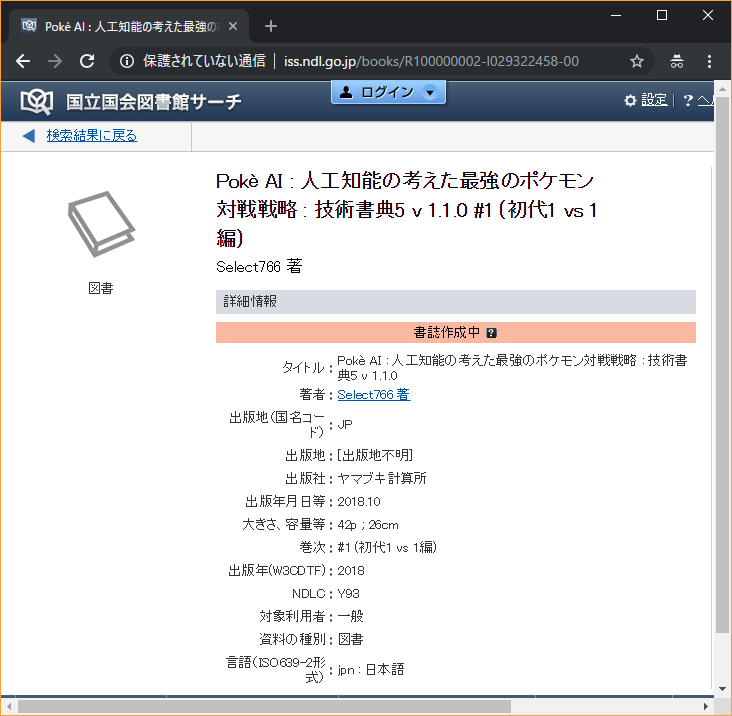Open a new tab with the plus button
The image size is (732, 716).
271,26
